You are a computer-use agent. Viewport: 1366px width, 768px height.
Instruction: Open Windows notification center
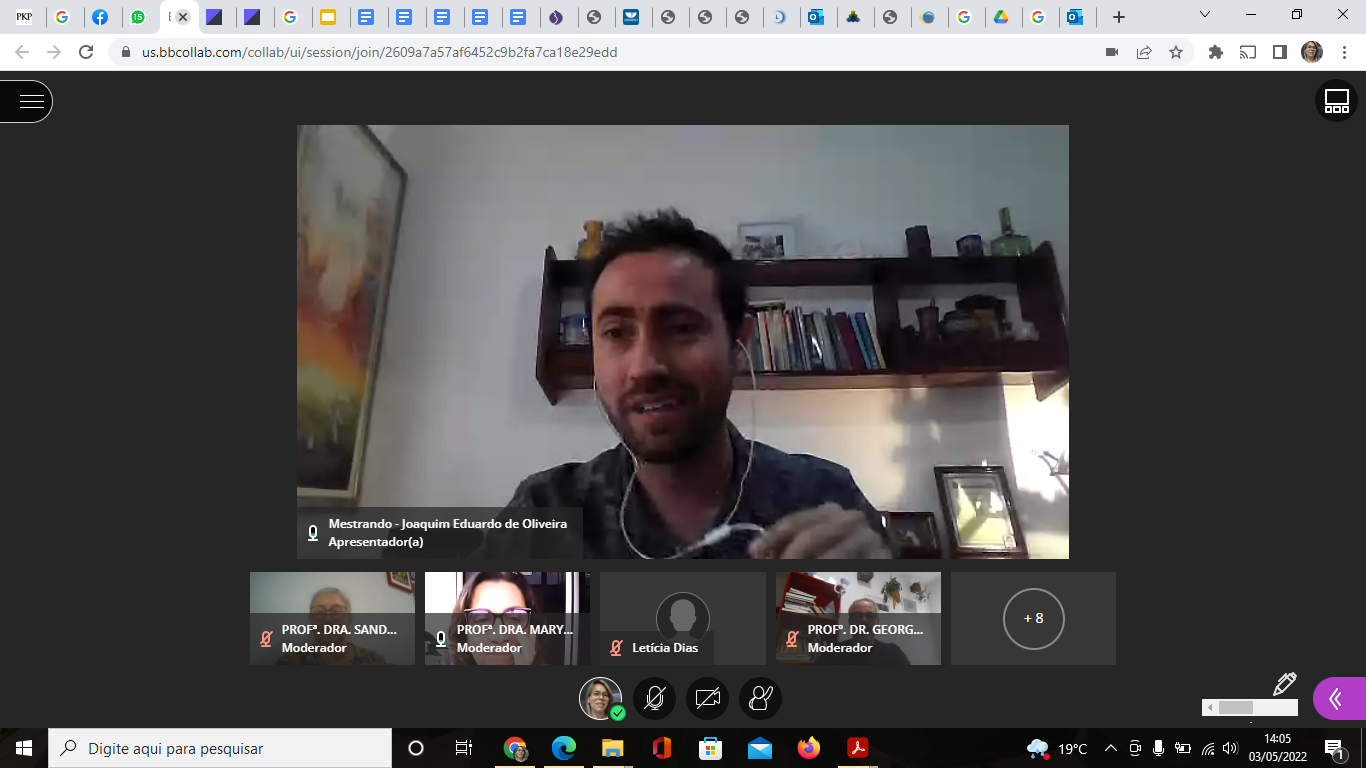[1334, 748]
